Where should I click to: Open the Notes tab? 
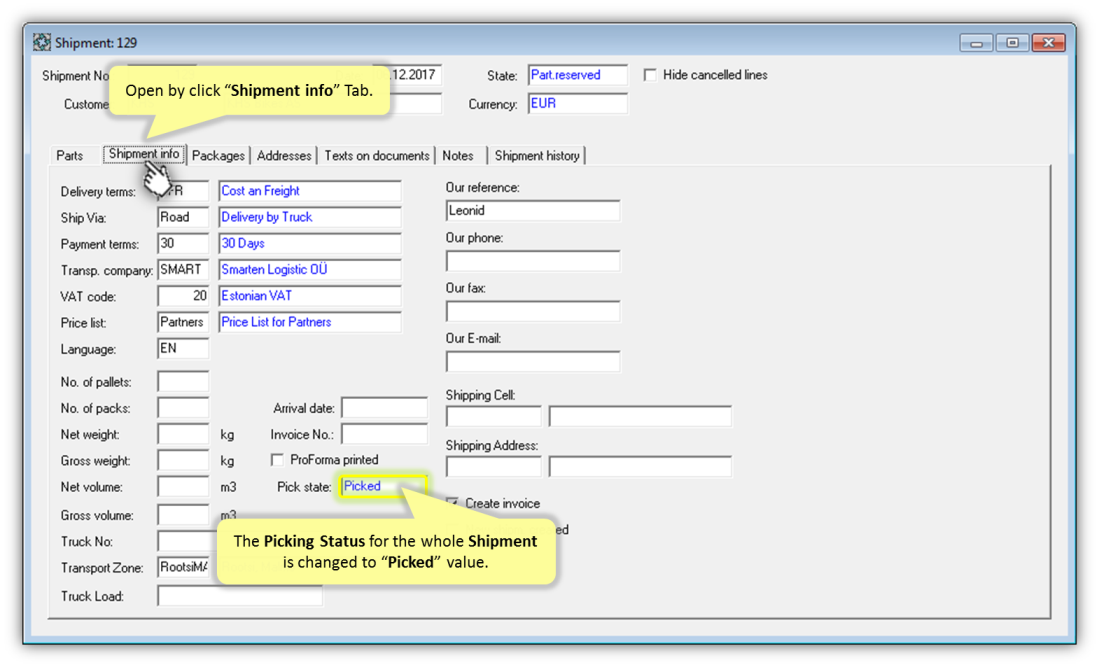(x=458, y=156)
